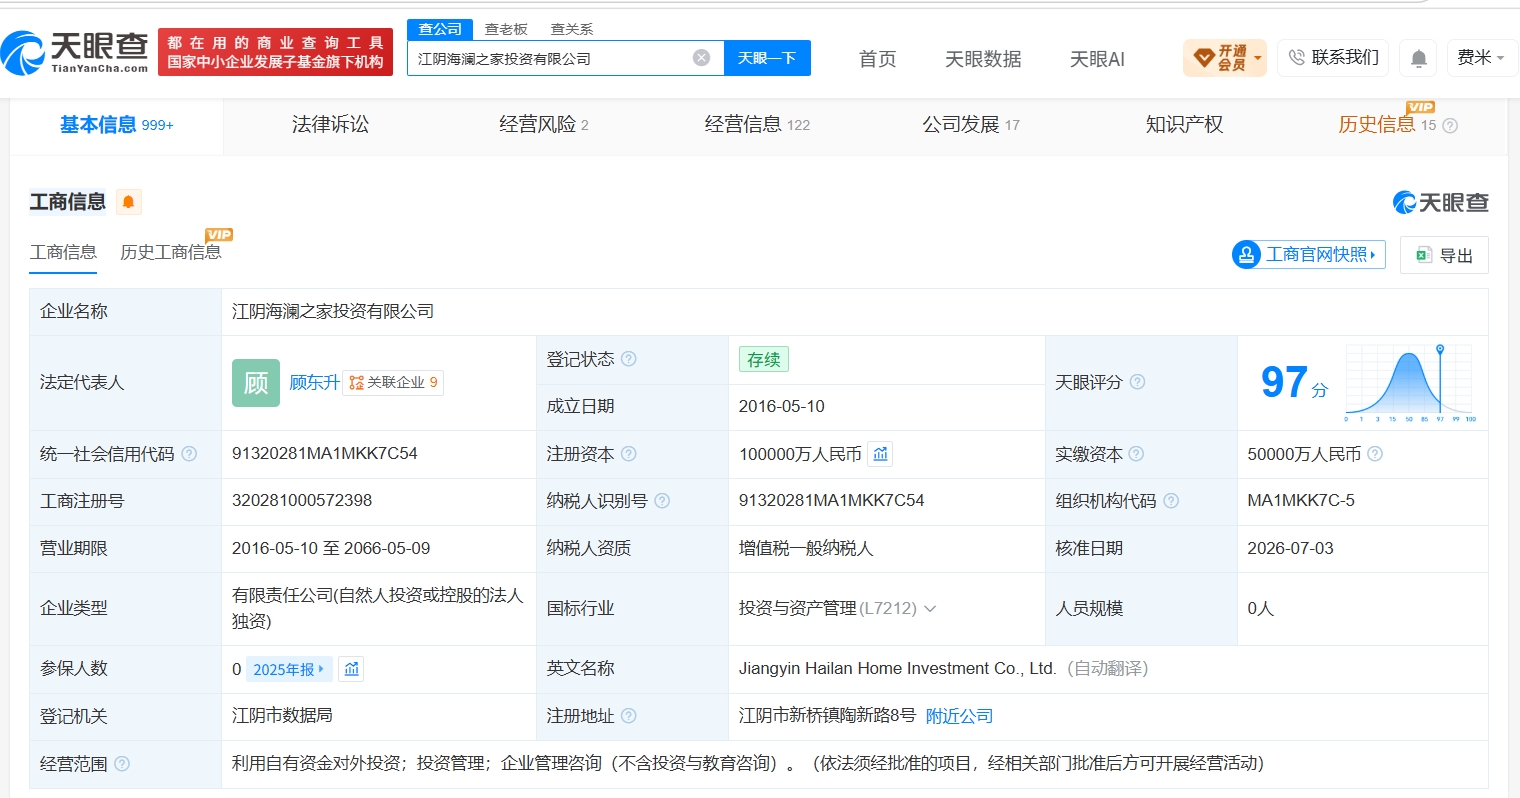Screen dimensions: 1520x798
Task: Select the 查老板 search mode tab
Action: pos(506,29)
